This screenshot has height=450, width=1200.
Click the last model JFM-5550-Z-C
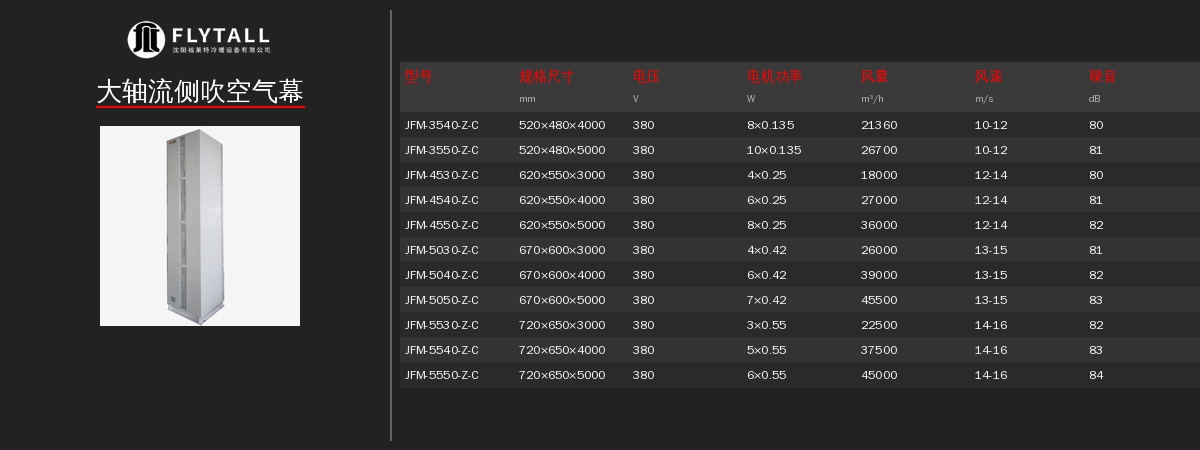(x=442, y=375)
